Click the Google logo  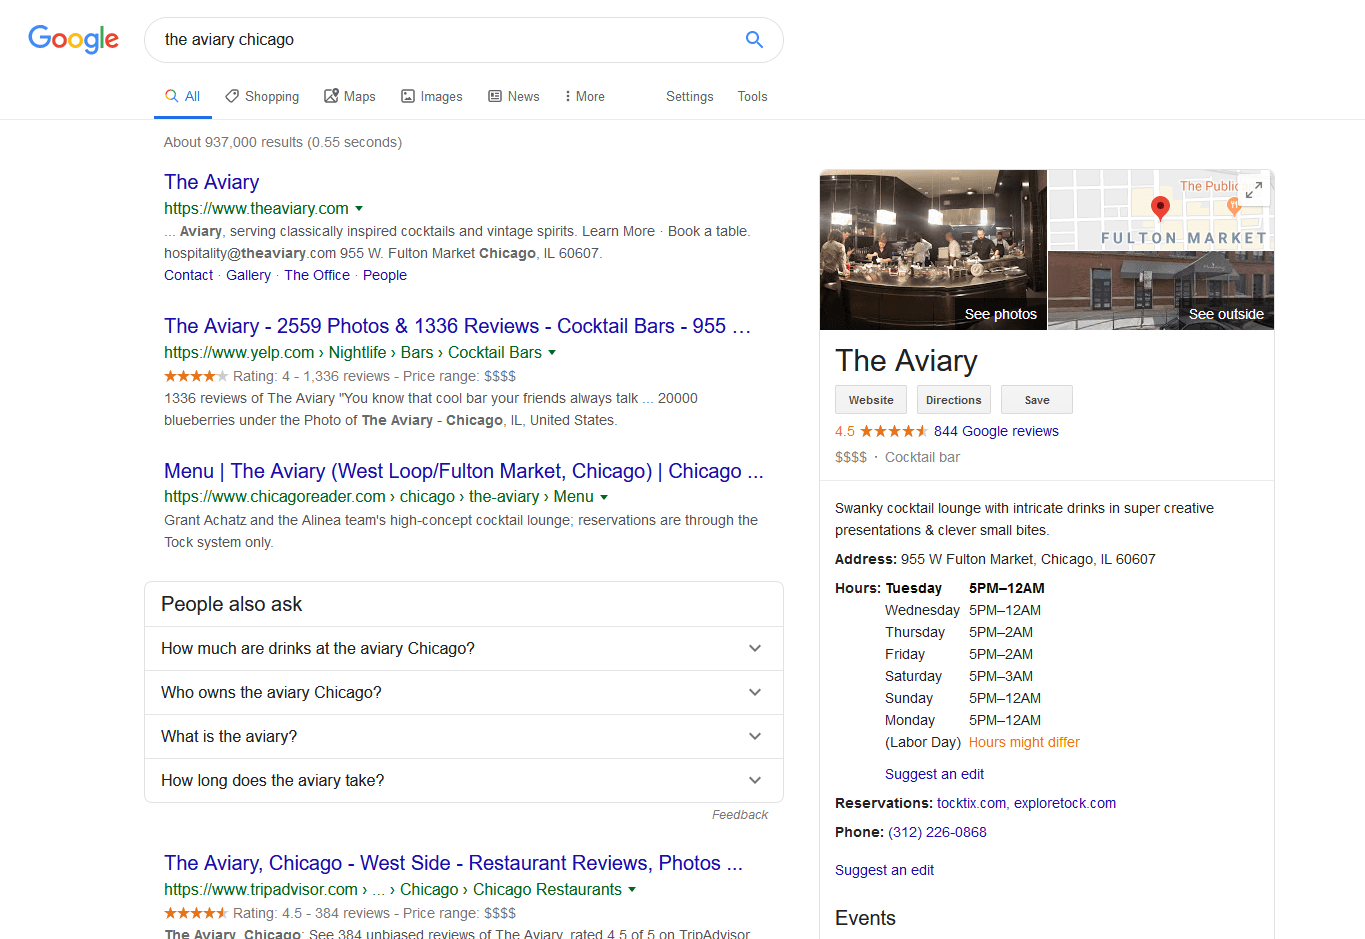pos(73,39)
